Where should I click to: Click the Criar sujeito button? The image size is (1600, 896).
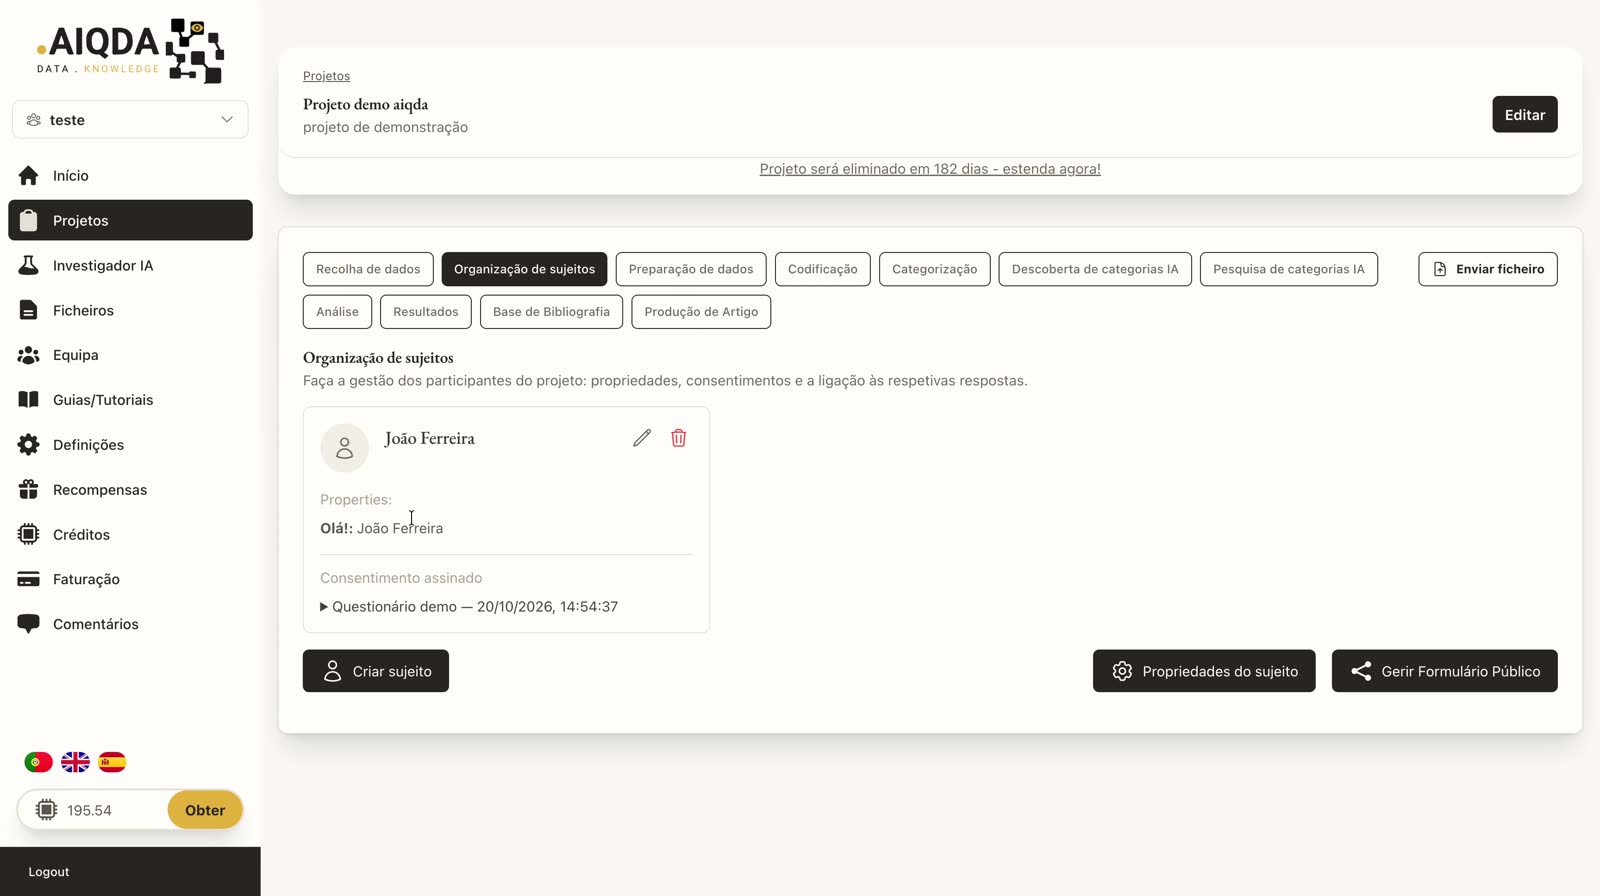tap(376, 671)
